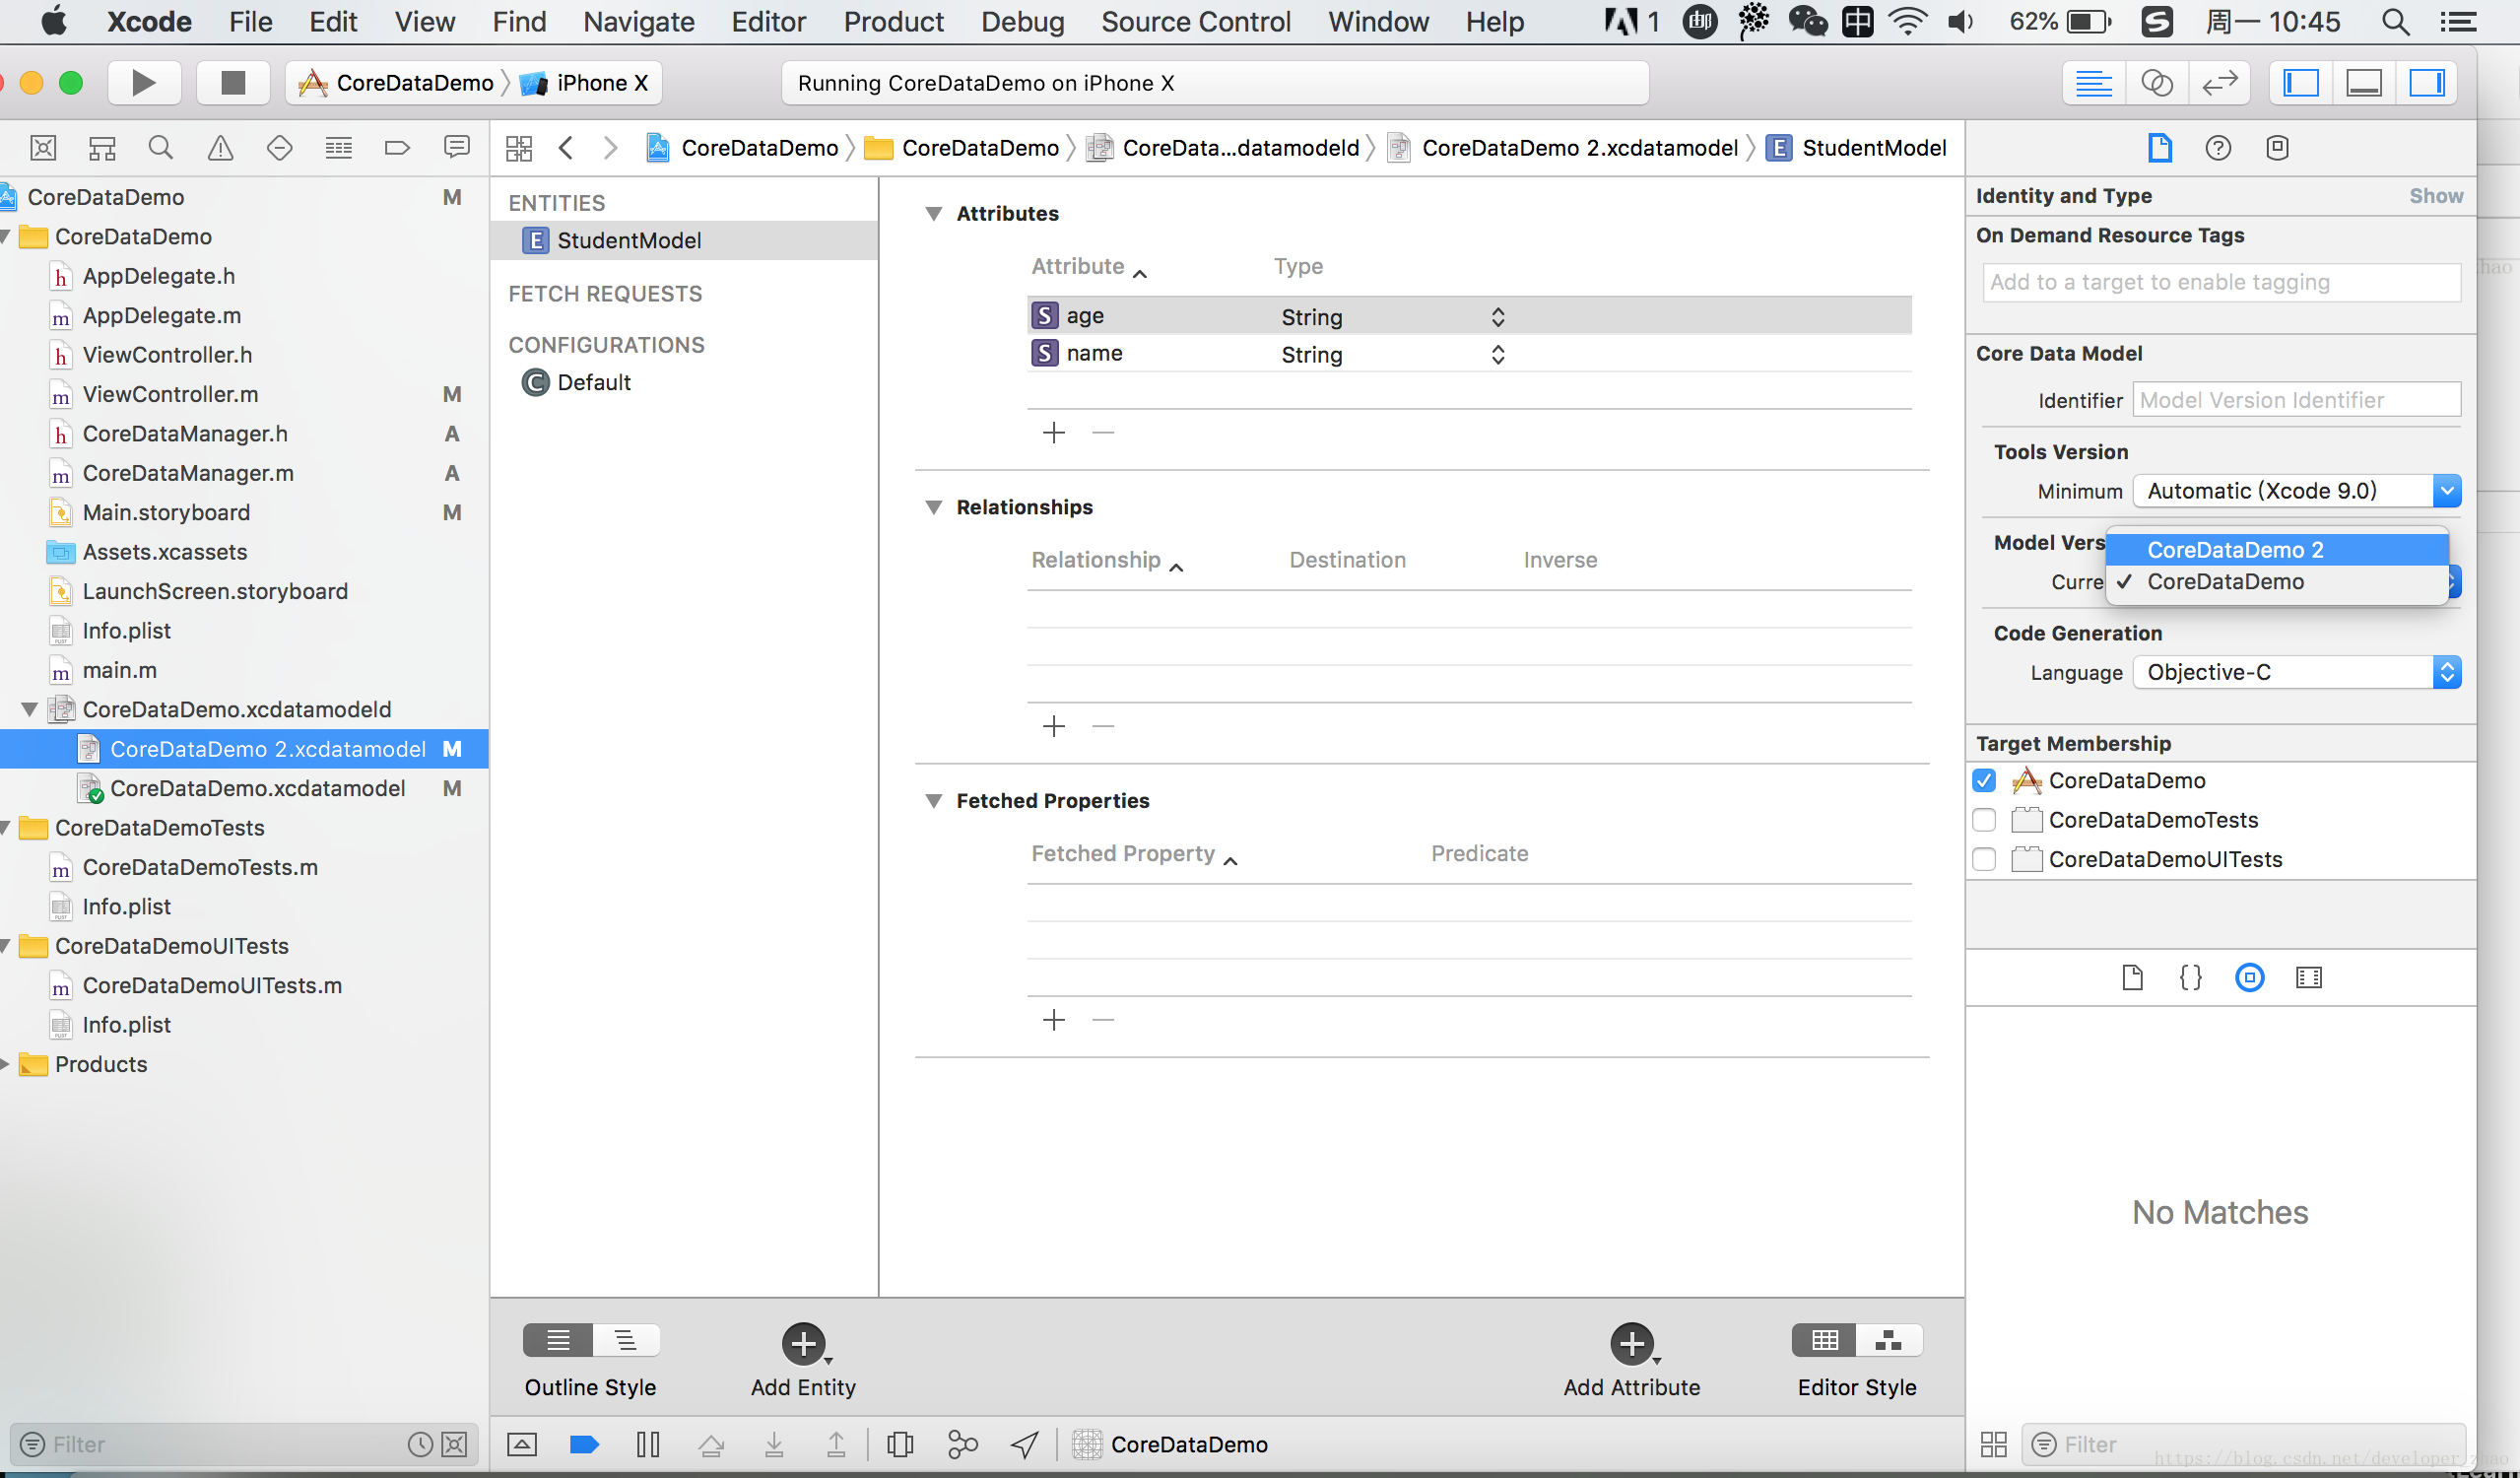Open Code Generation Language dropdown
This screenshot has width=2520, height=1478.
click(x=2296, y=672)
